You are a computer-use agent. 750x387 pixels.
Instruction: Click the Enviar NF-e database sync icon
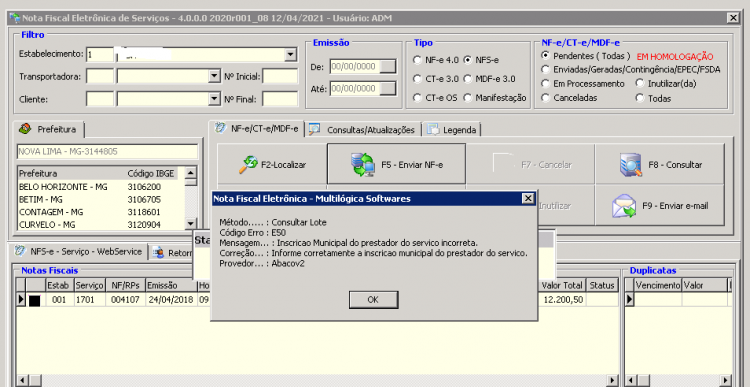click(x=364, y=165)
